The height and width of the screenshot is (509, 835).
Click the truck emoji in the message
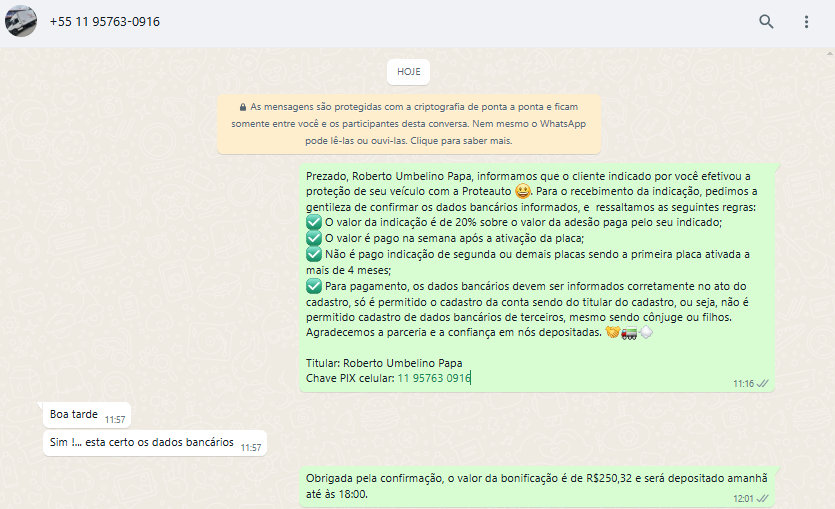pos(629,332)
